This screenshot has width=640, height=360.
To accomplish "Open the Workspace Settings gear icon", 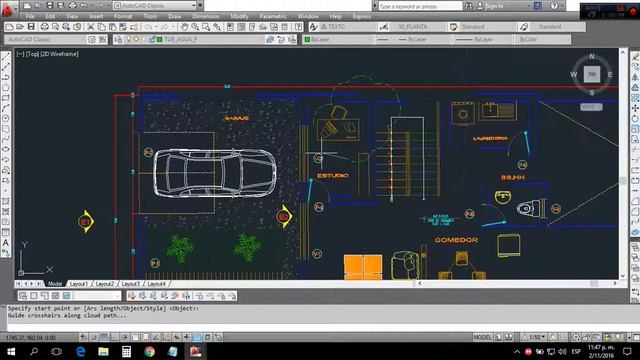I will pyautogui.click(x=92, y=39).
